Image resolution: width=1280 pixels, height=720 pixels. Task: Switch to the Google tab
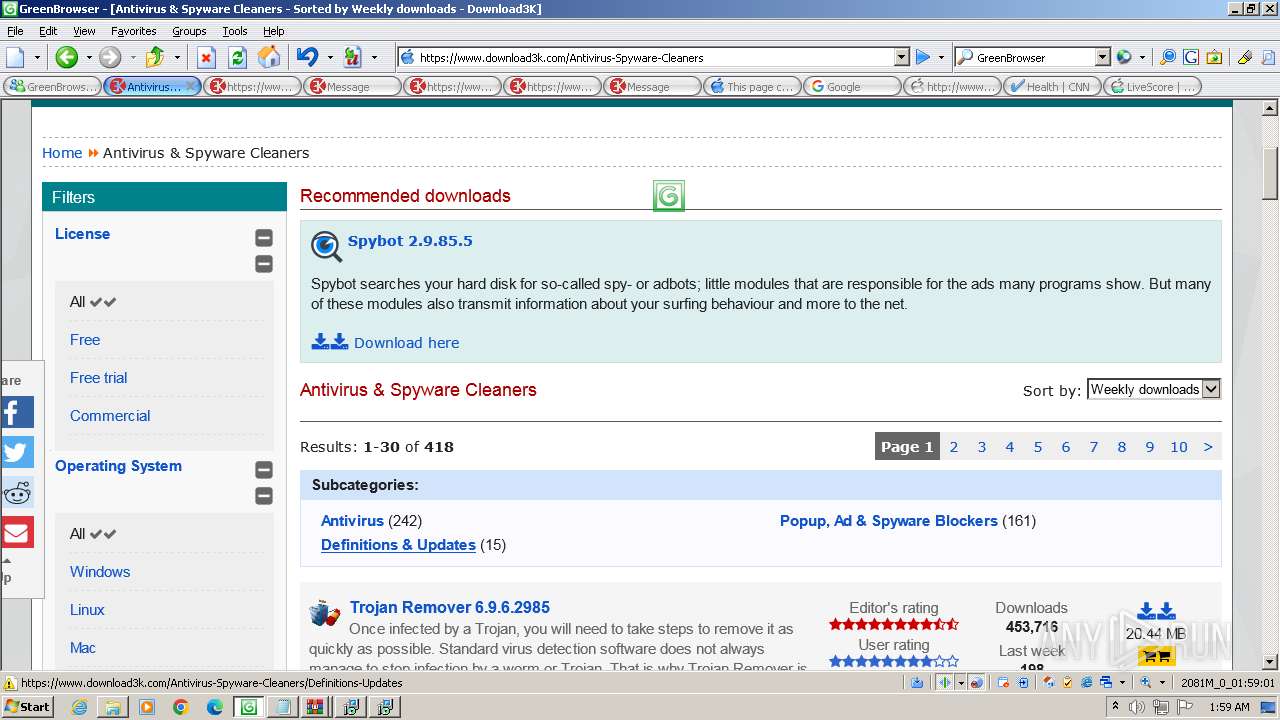coord(852,87)
